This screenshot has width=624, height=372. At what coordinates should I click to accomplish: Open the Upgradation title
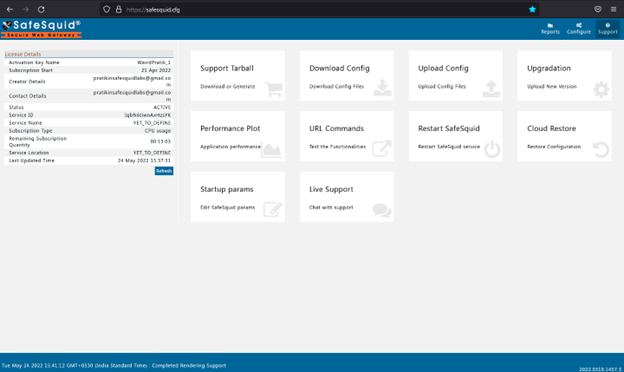point(549,68)
